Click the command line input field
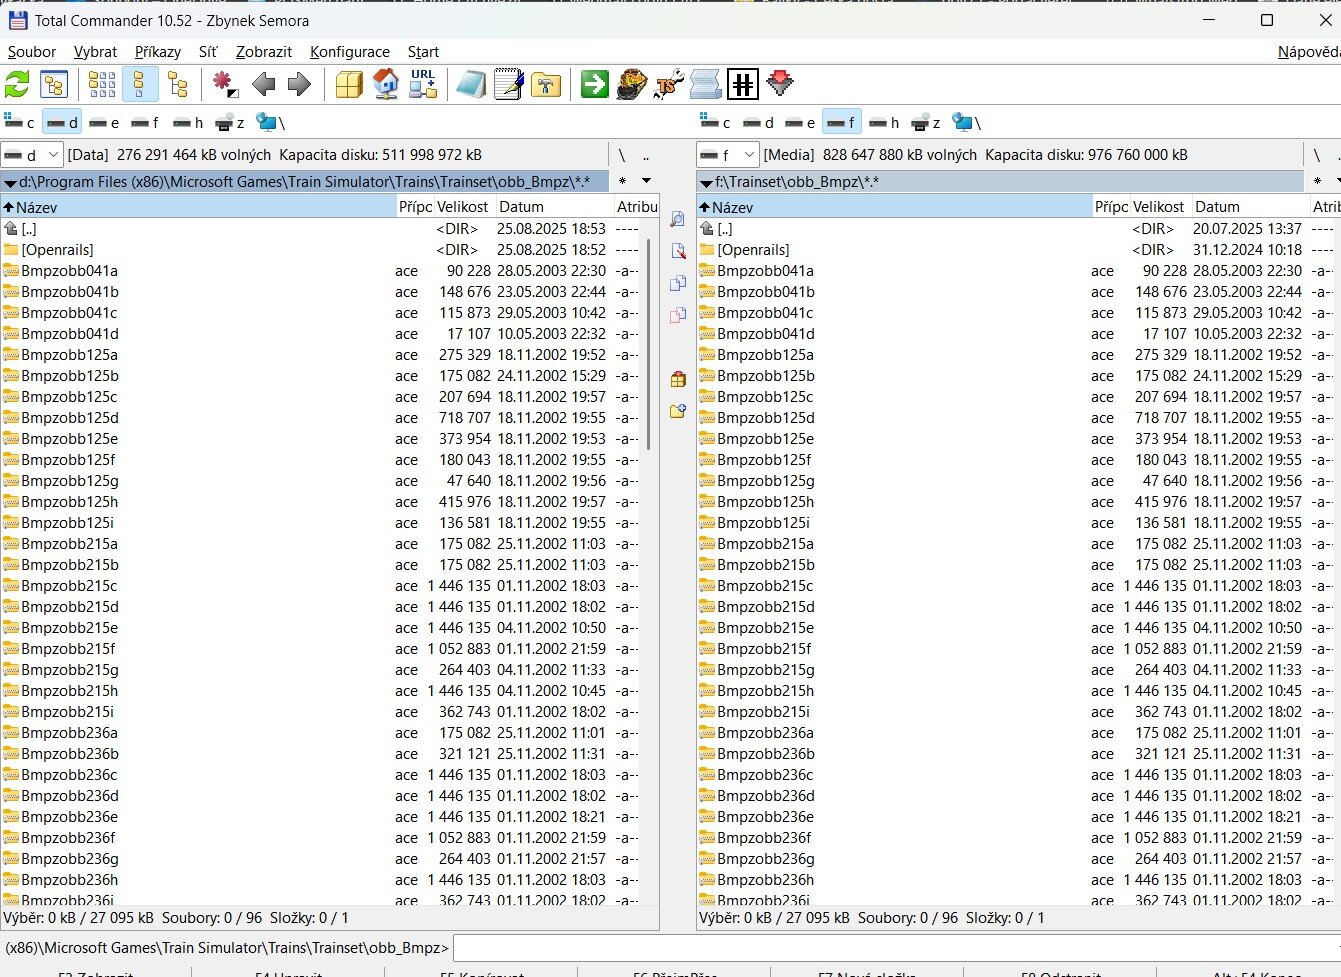The width and height of the screenshot is (1341, 977). click(x=895, y=948)
